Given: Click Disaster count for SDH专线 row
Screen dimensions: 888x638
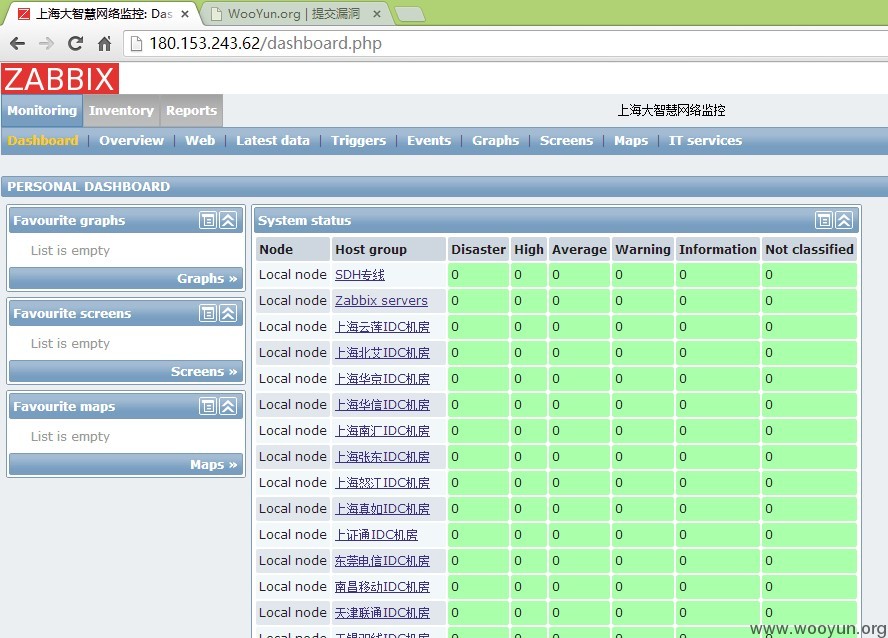Looking at the screenshot, I should 478,275.
